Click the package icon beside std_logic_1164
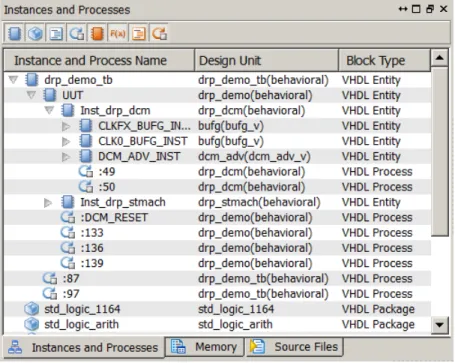Viewport: 455px width, 363px height. (32, 309)
